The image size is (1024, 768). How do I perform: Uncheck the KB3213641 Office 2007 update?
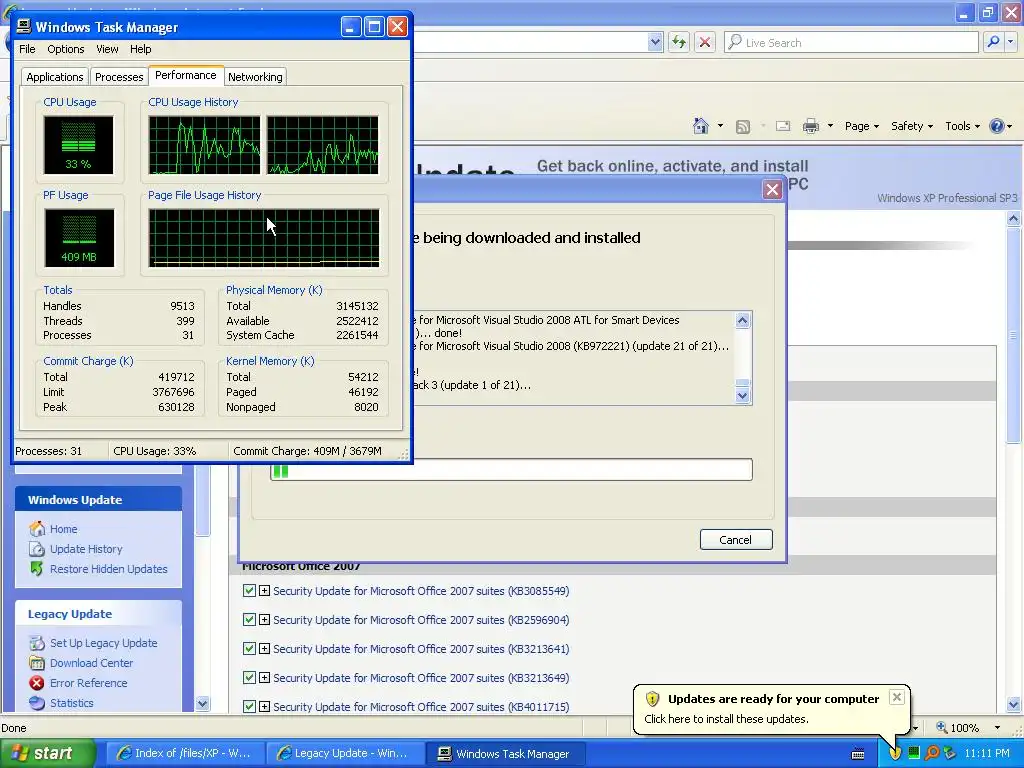(x=249, y=648)
